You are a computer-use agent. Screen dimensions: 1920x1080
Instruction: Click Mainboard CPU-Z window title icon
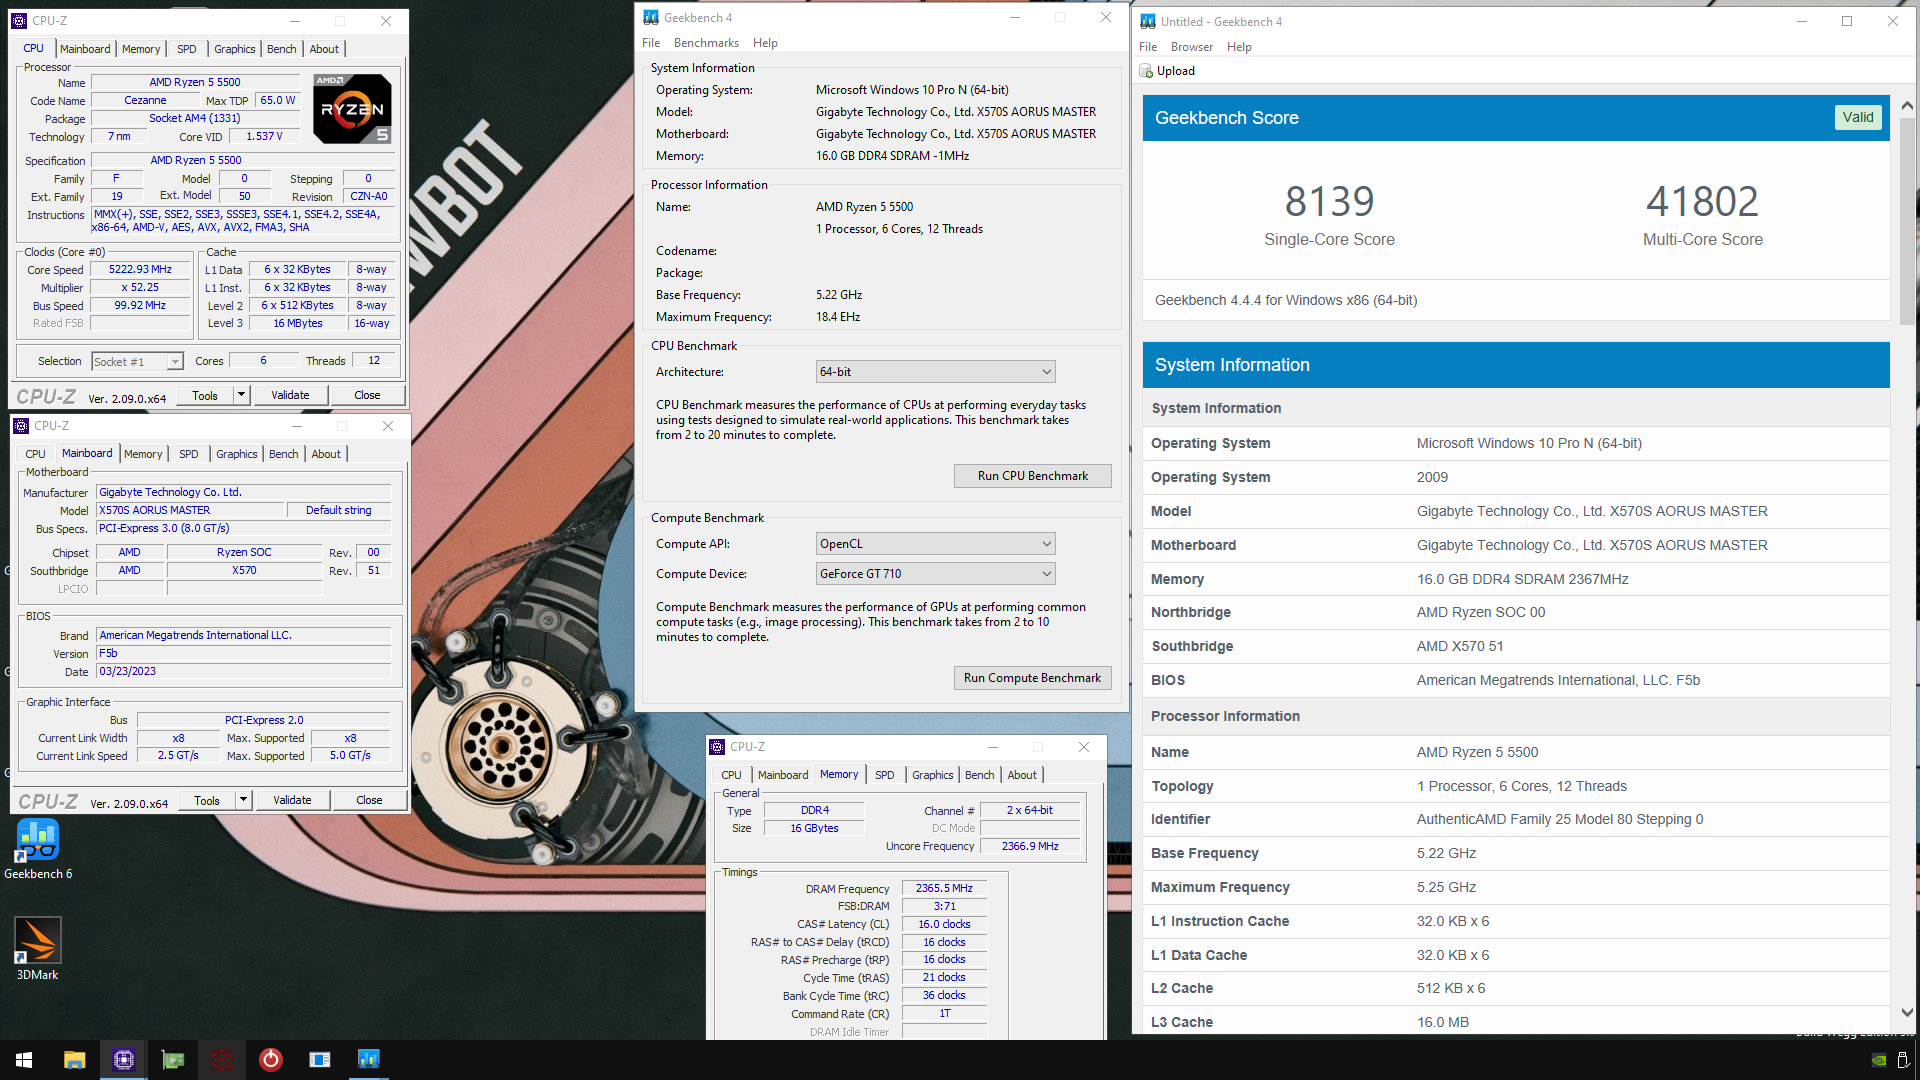21,426
